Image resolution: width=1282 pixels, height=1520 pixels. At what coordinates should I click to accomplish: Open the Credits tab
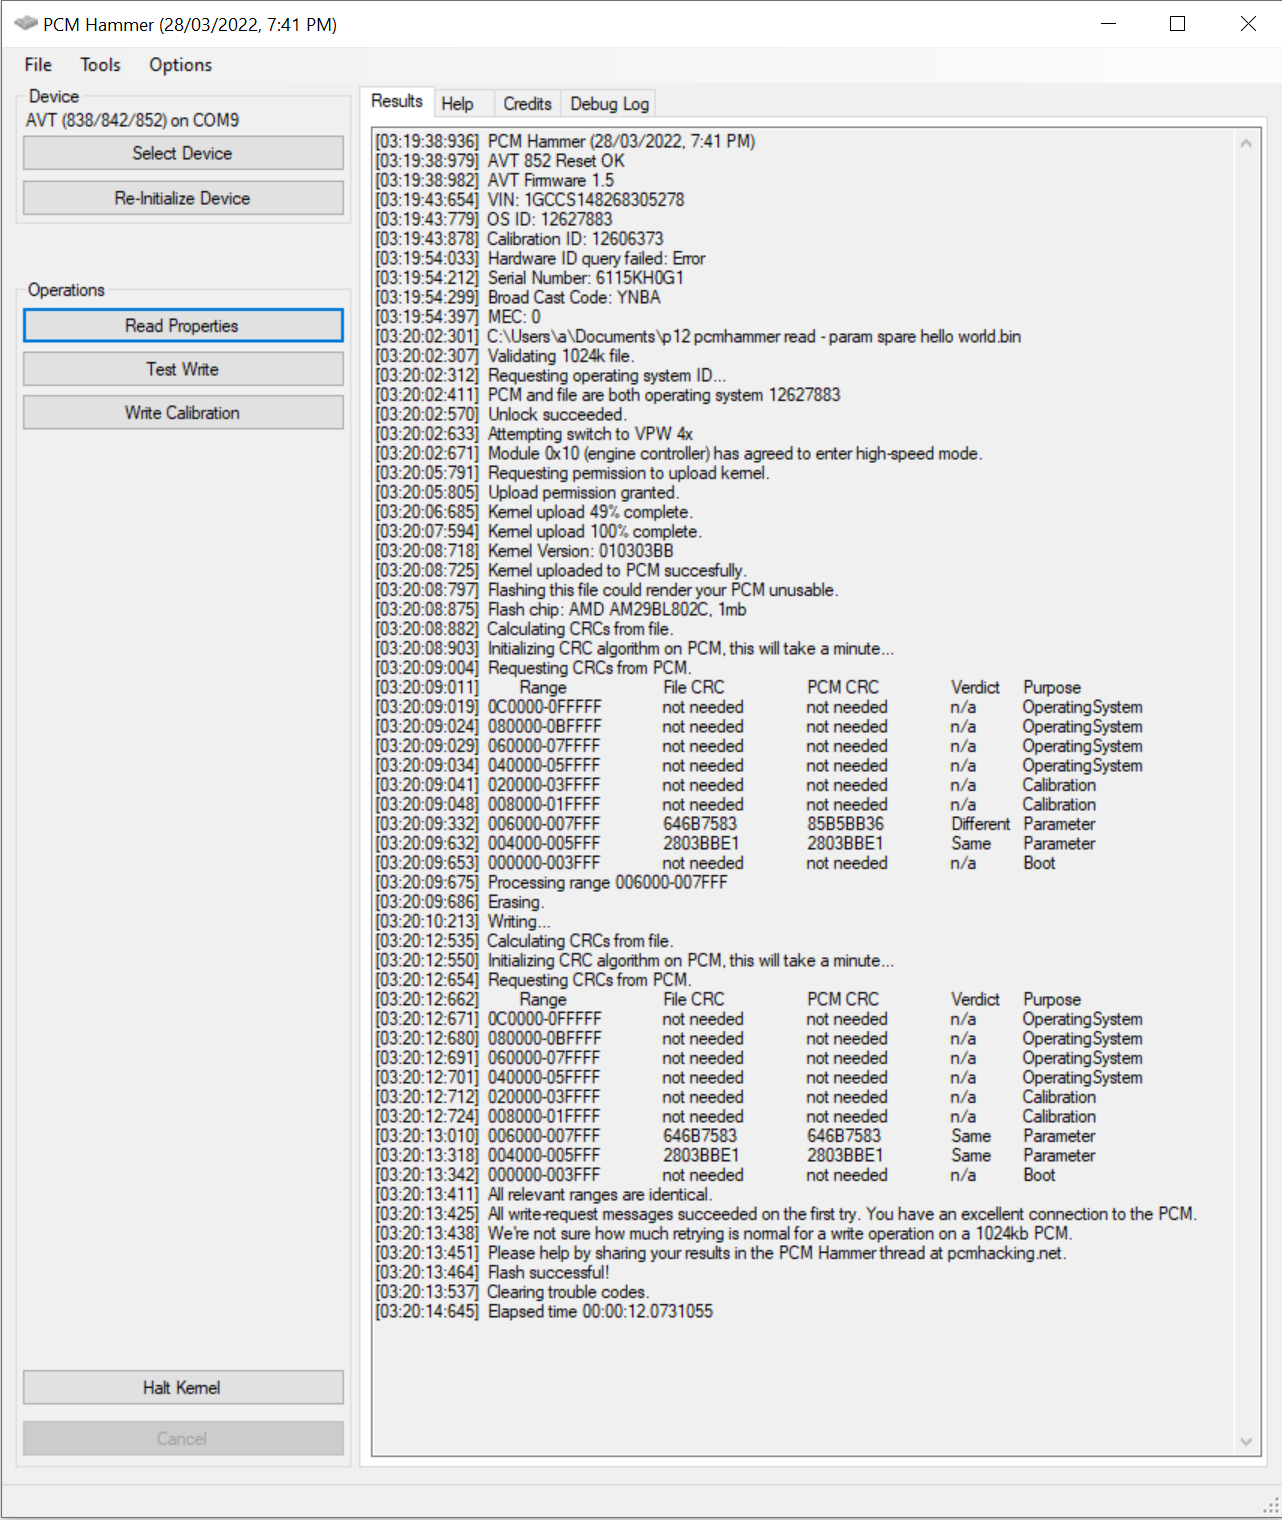click(x=527, y=104)
